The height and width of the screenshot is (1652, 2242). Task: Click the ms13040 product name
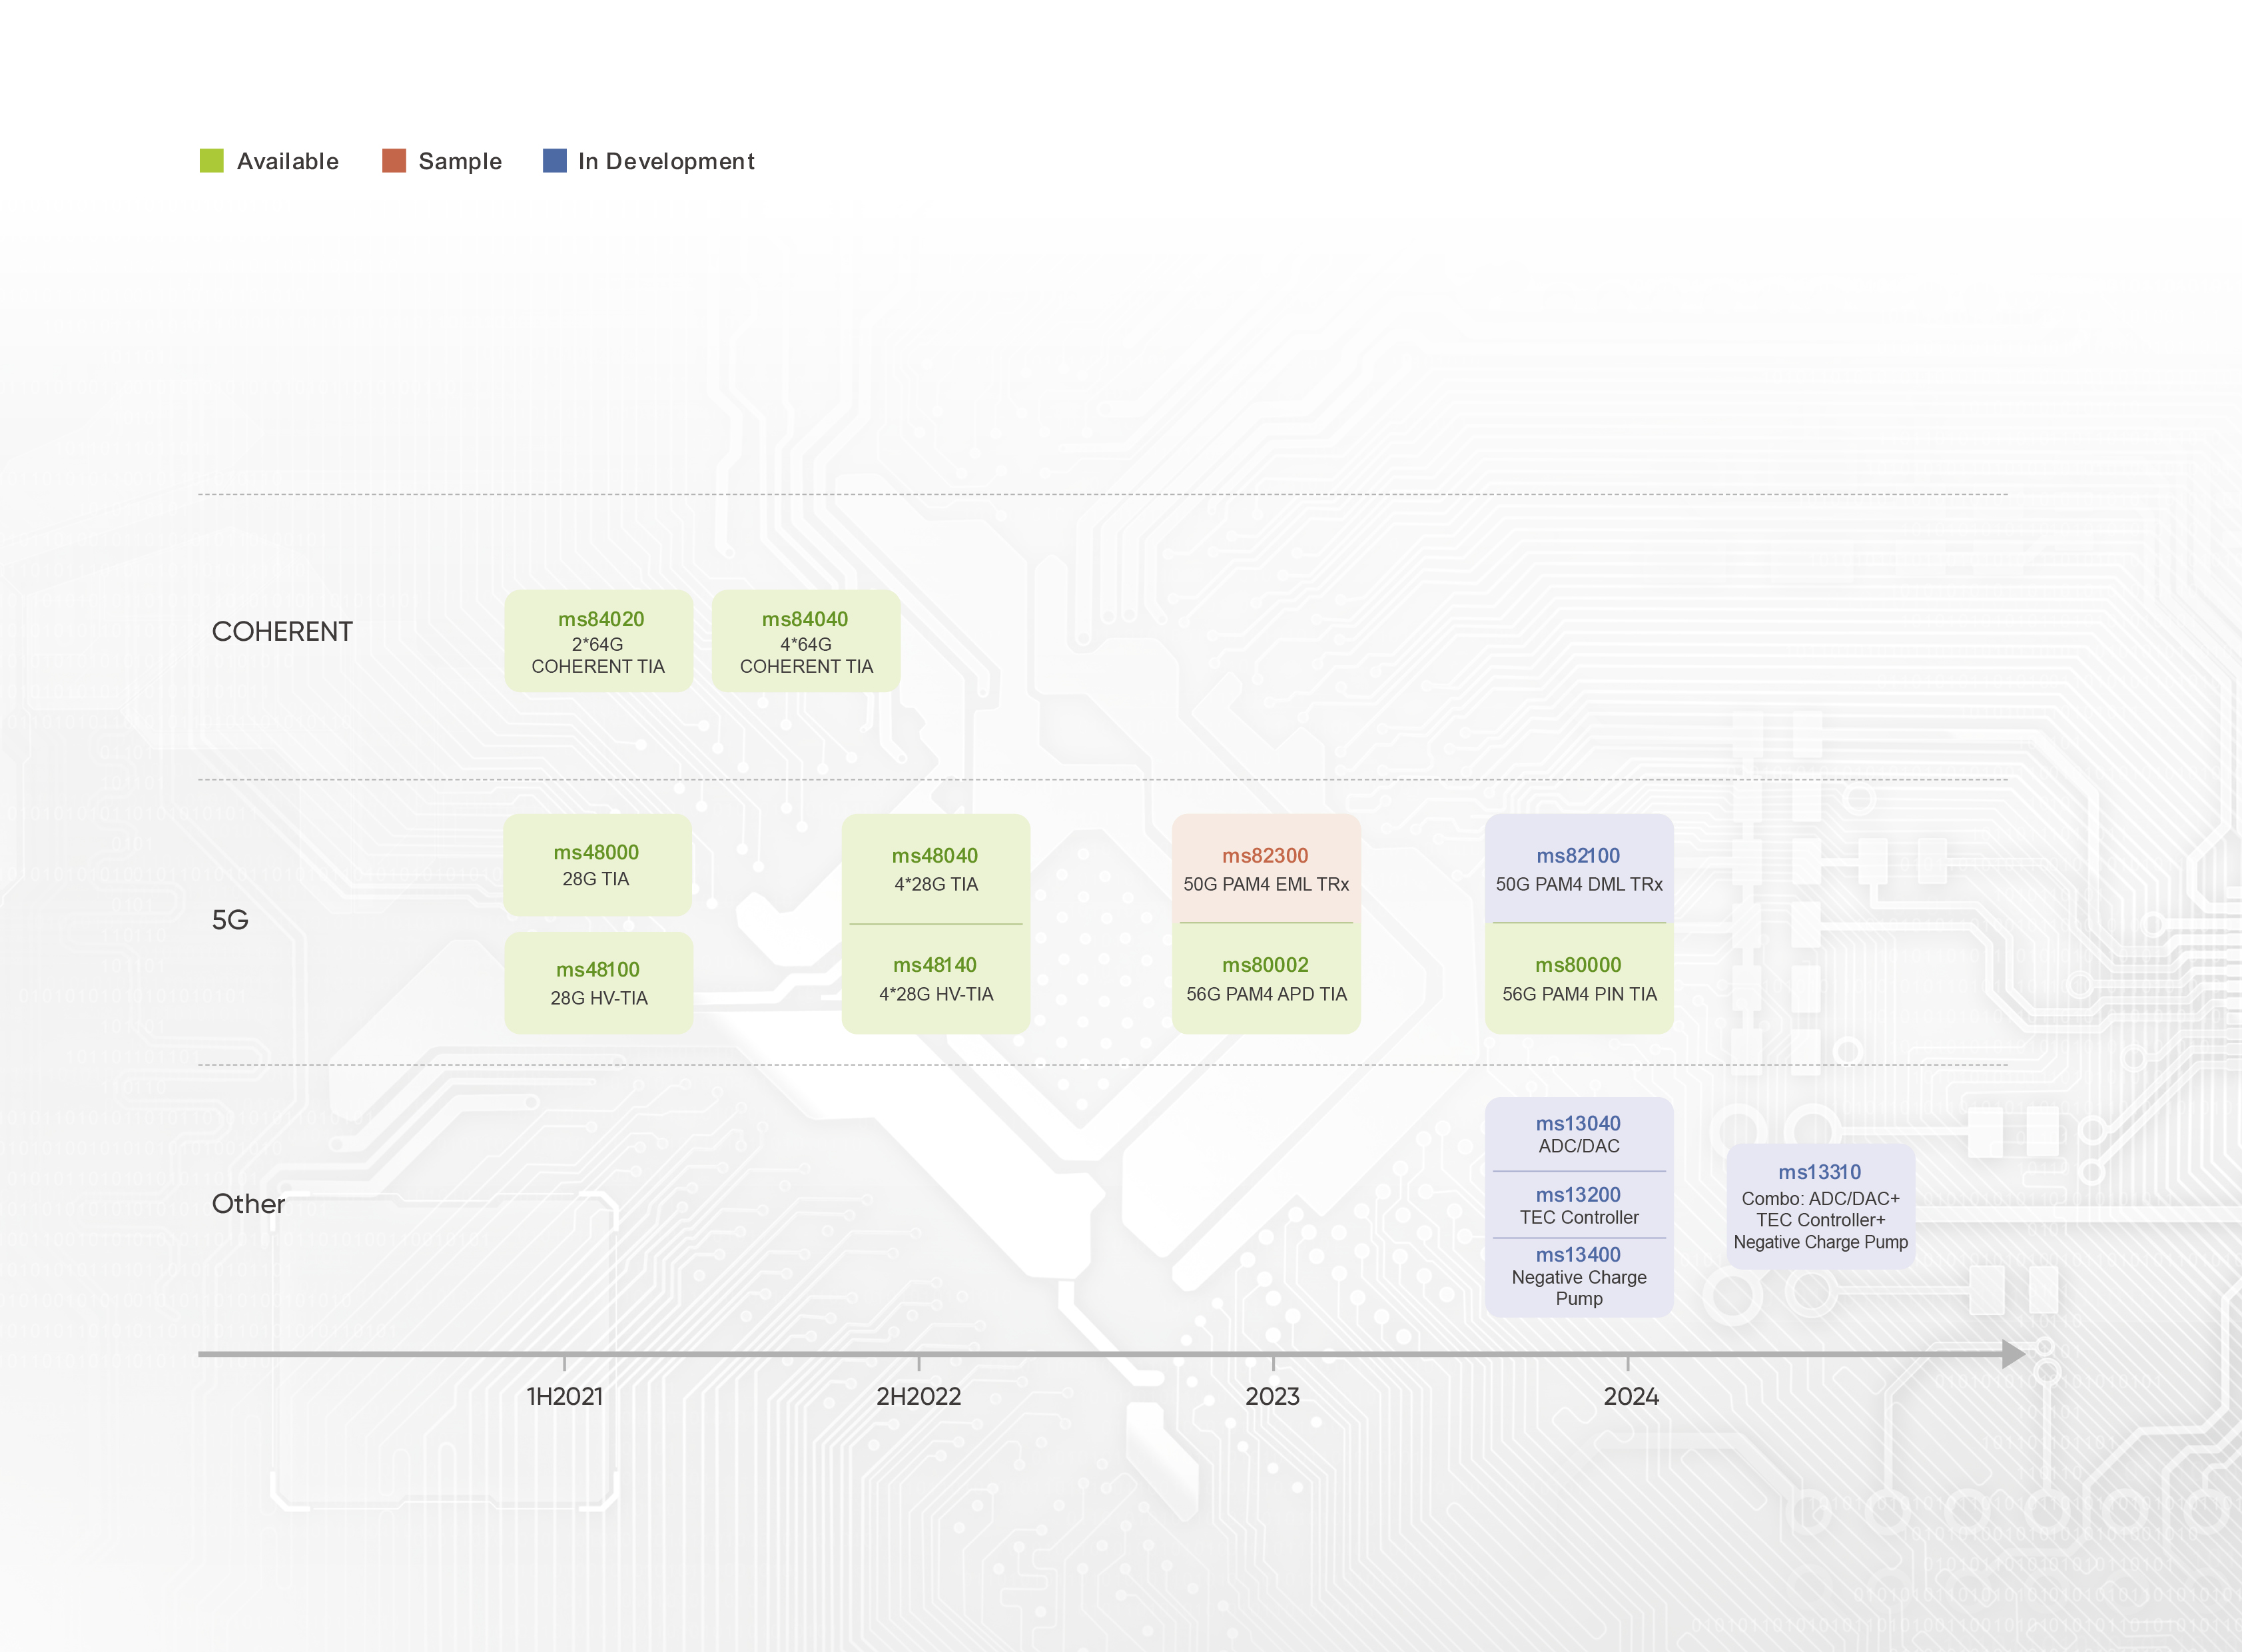pyautogui.click(x=1578, y=1124)
